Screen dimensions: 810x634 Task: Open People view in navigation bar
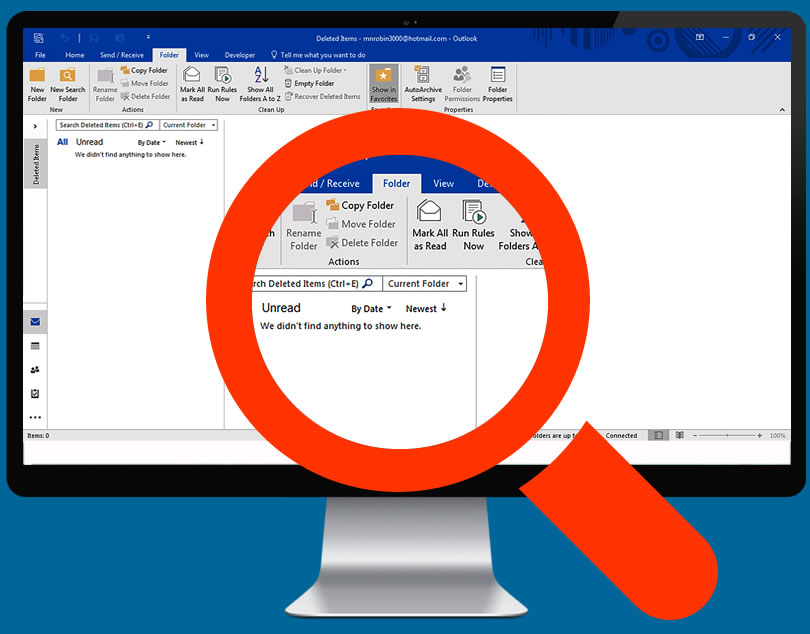point(35,370)
